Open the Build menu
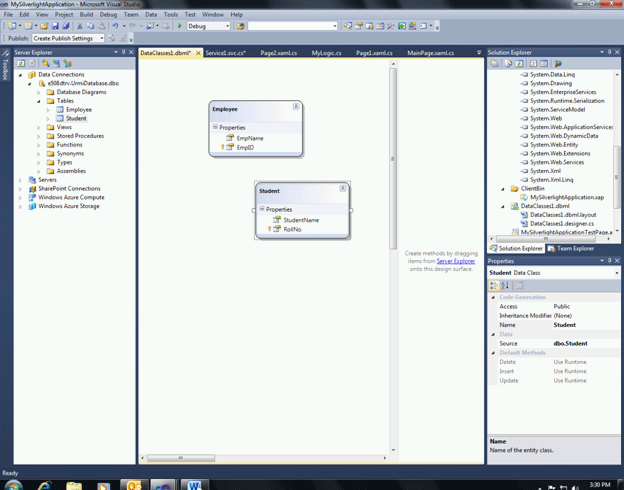Image resolution: width=624 pixels, height=490 pixels. [86, 14]
